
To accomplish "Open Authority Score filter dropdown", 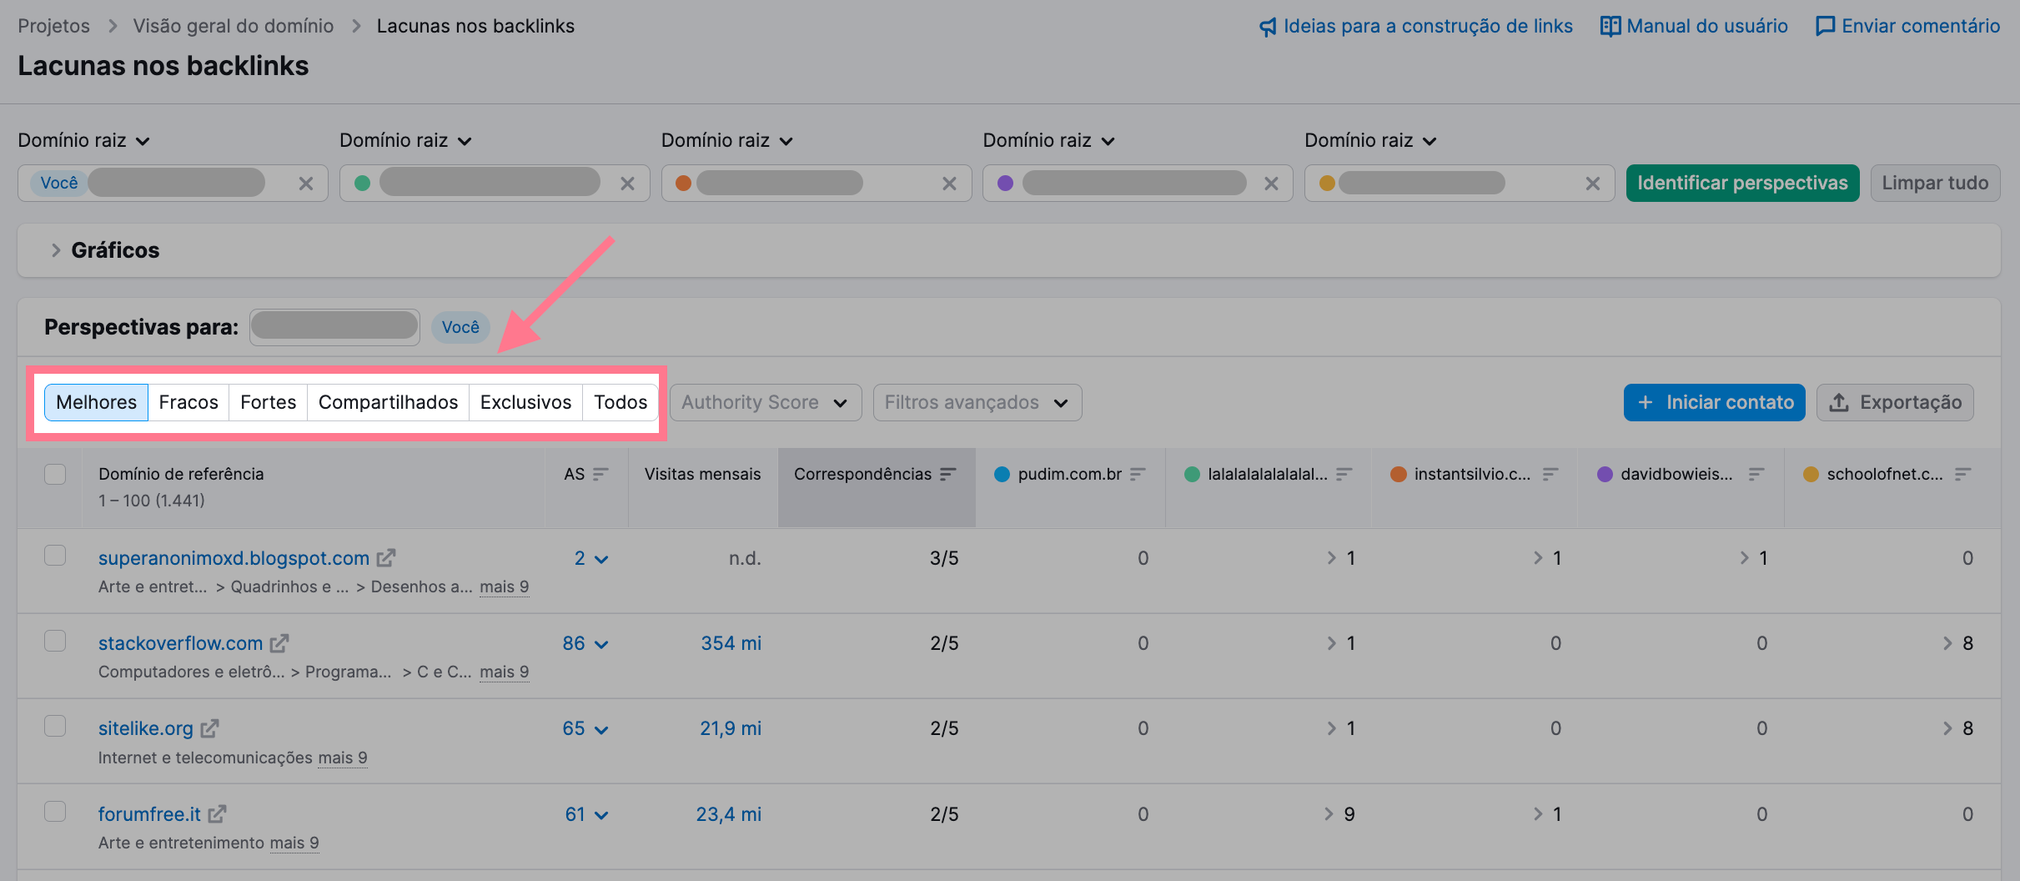I will (x=765, y=402).
